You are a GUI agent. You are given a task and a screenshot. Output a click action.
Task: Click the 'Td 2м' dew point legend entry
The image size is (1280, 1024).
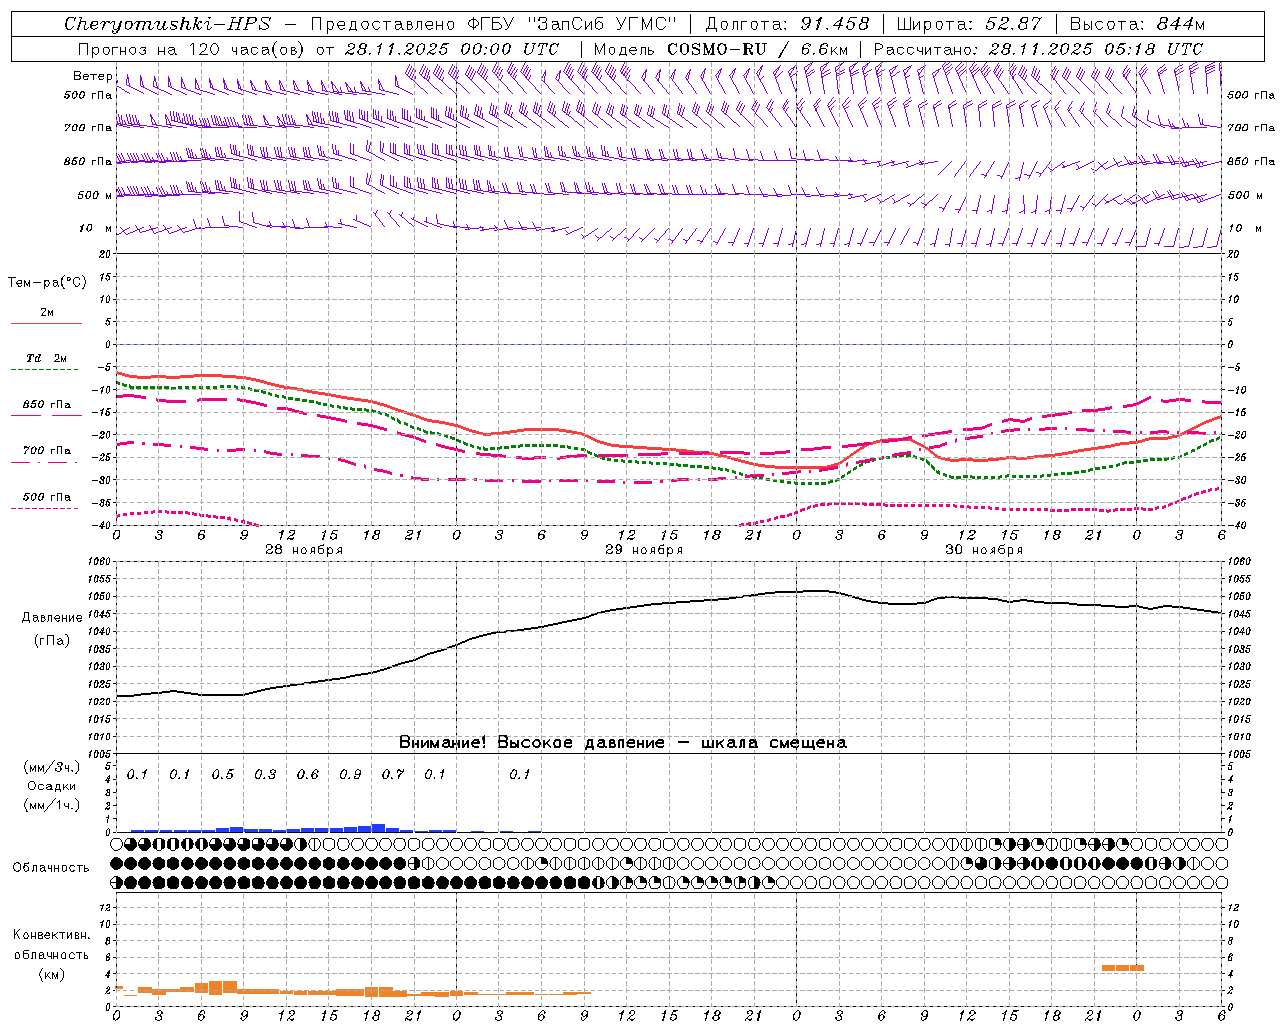[47, 358]
